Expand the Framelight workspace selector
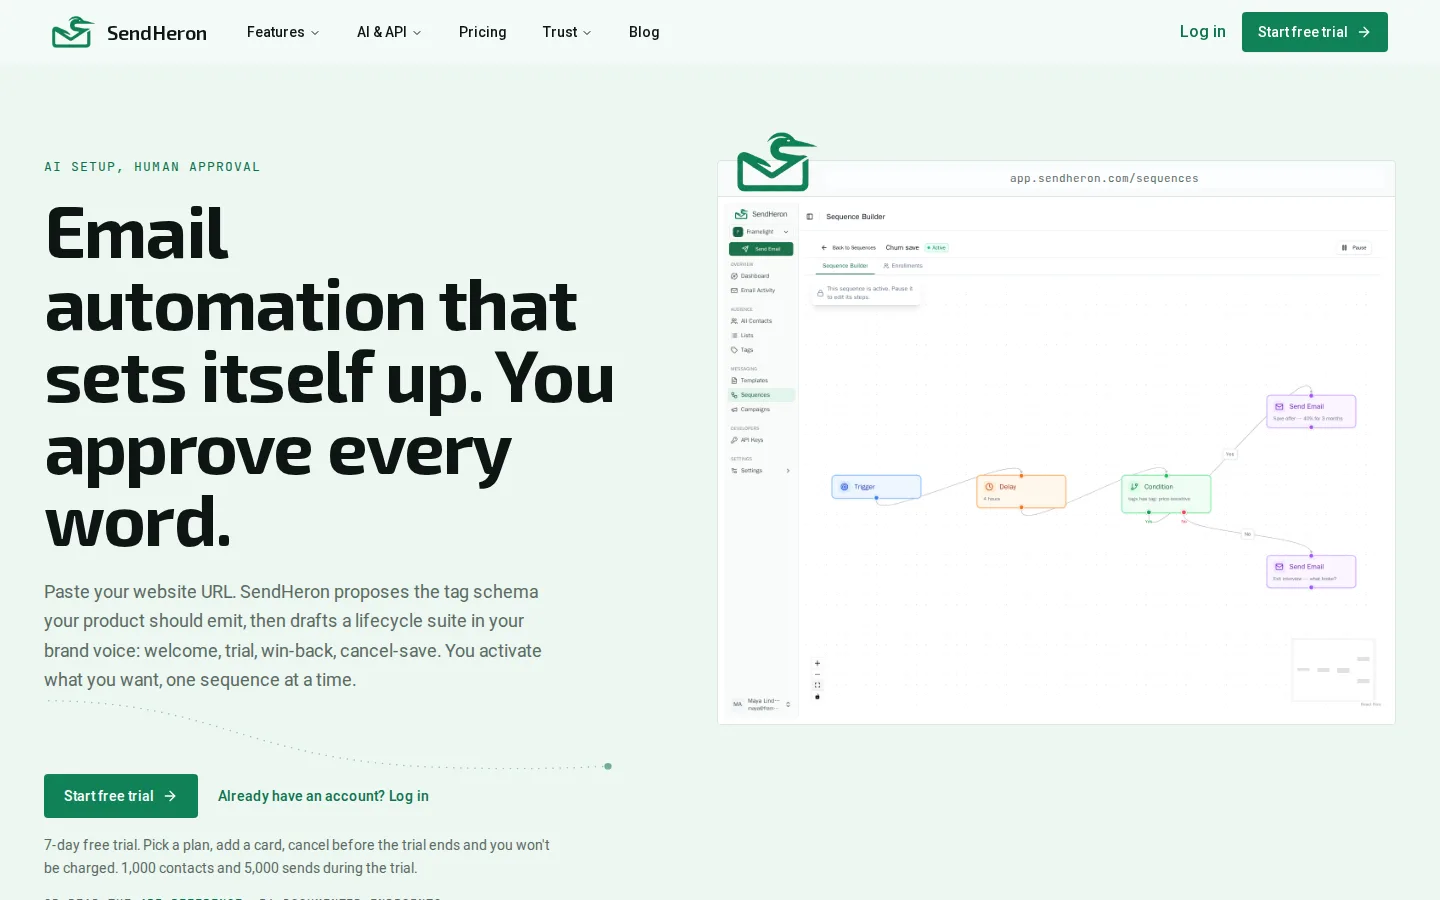 (761, 232)
